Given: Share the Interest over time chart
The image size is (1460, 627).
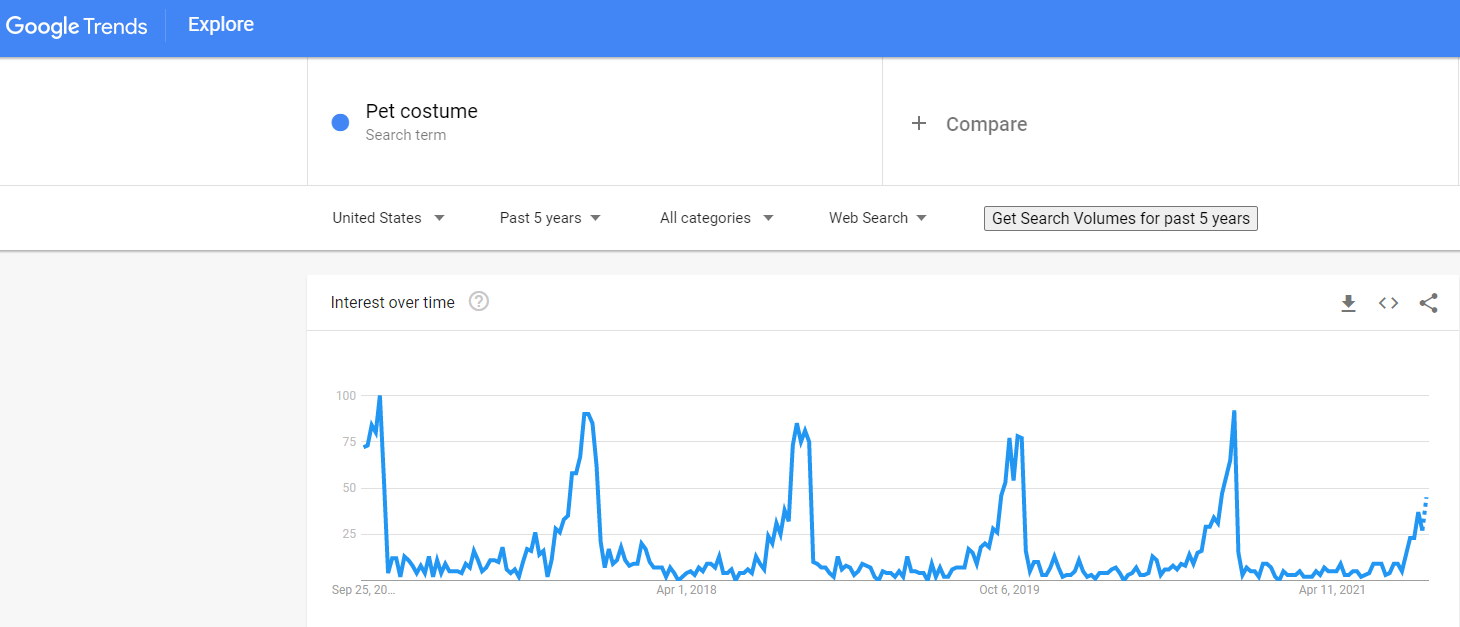Looking at the screenshot, I should [1428, 303].
